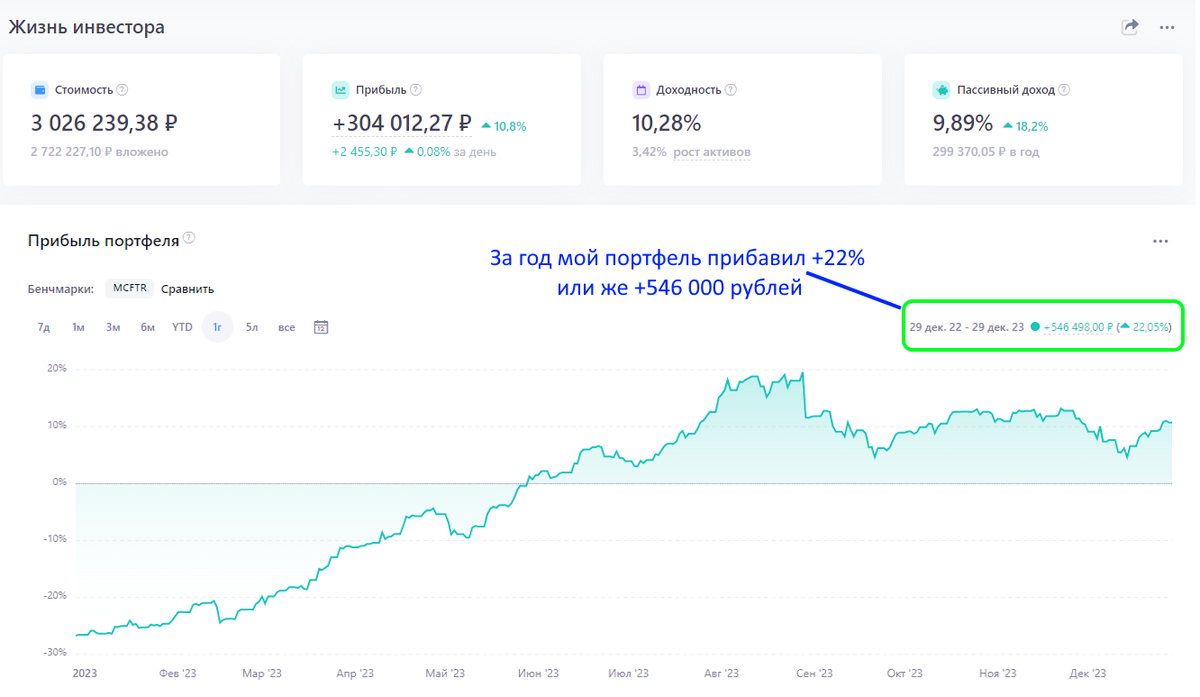This screenshot has width=1200, height=697.
Task: Click the Июн '23 axis label
Action: [x=537, y=674]
